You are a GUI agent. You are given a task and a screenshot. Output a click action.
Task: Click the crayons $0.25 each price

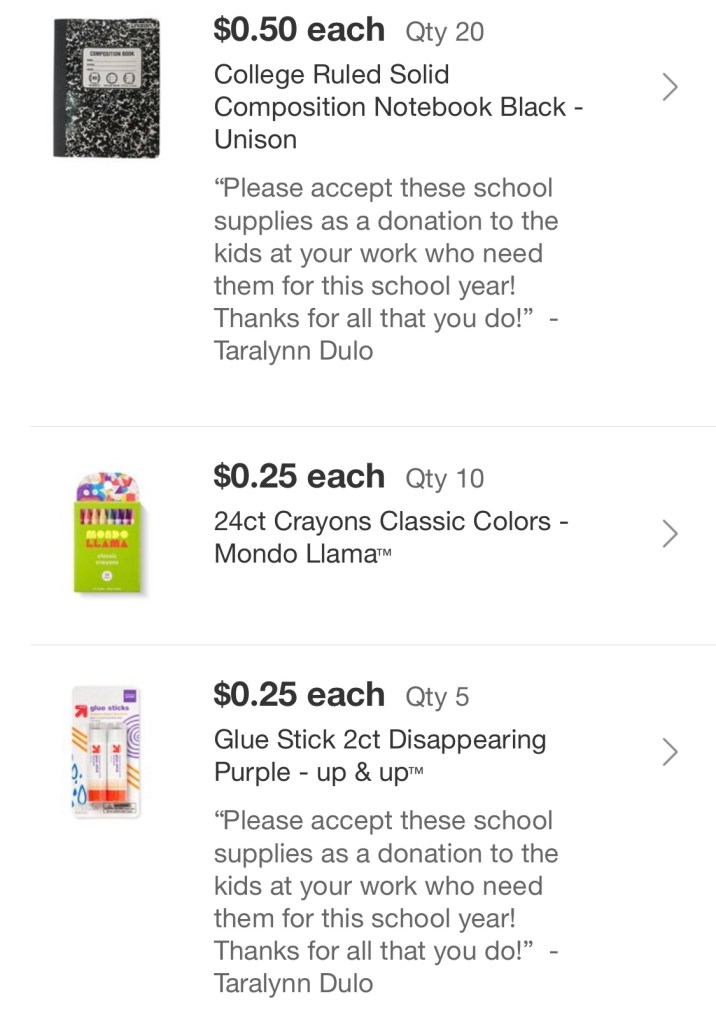pos(298,476)
